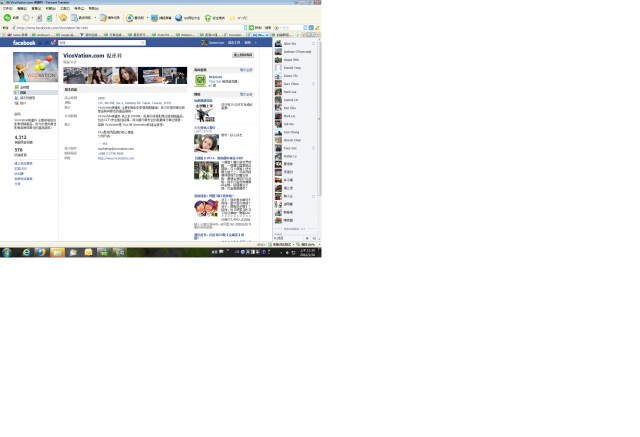640x437 pixels.
Task: Open chat with Gary Chou
Action: pyautogui.click(x=295, y=84)
